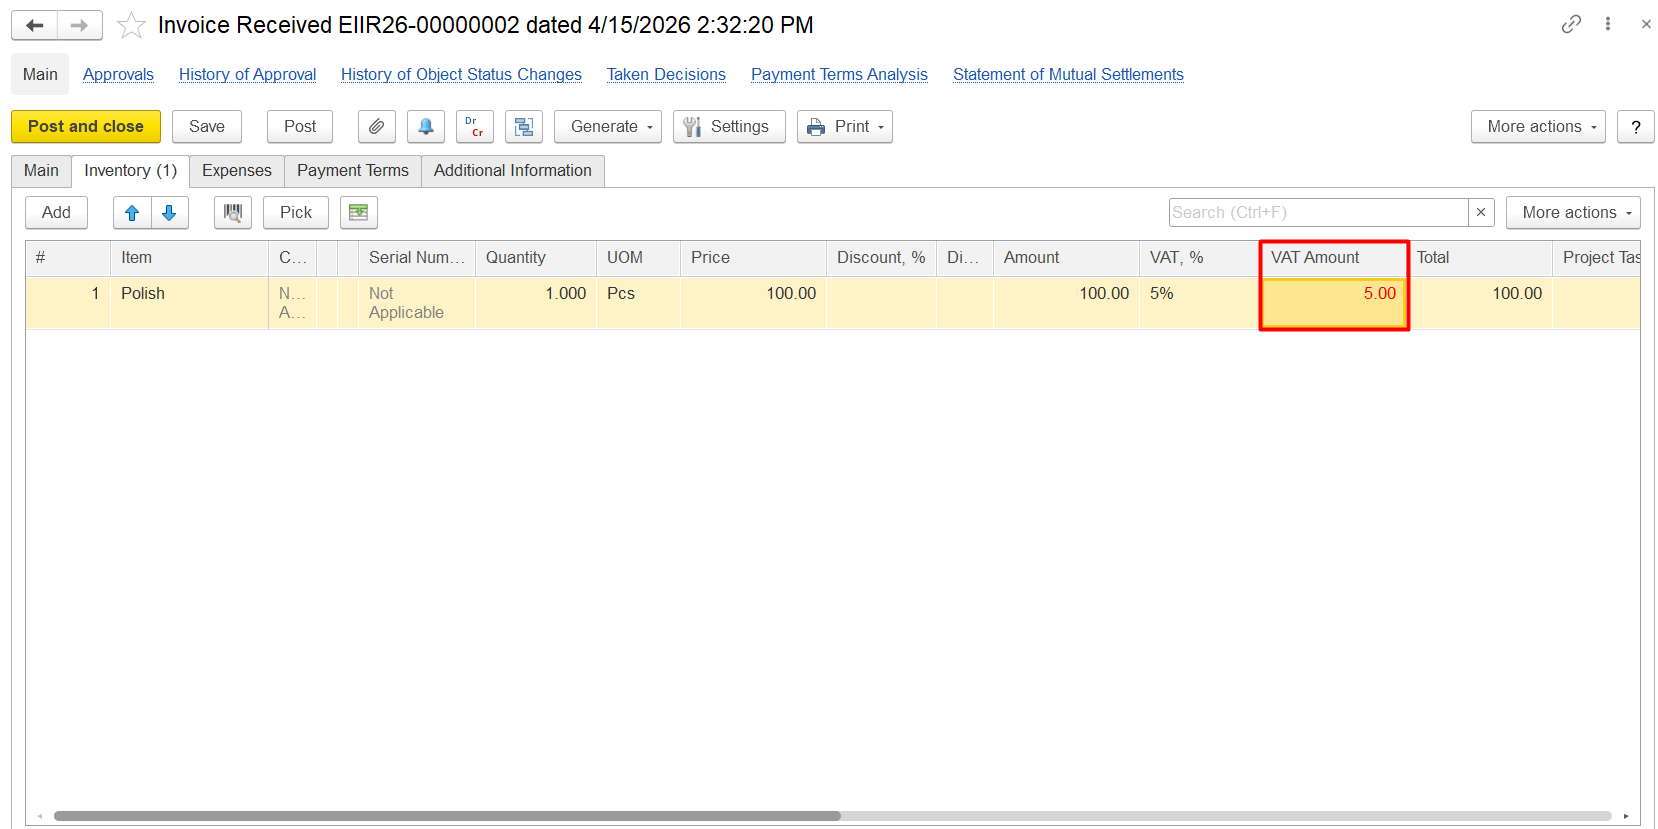This screenshot has height=829, width=1658.
Task: Open the Print dropdown menu
Action: 845,127
